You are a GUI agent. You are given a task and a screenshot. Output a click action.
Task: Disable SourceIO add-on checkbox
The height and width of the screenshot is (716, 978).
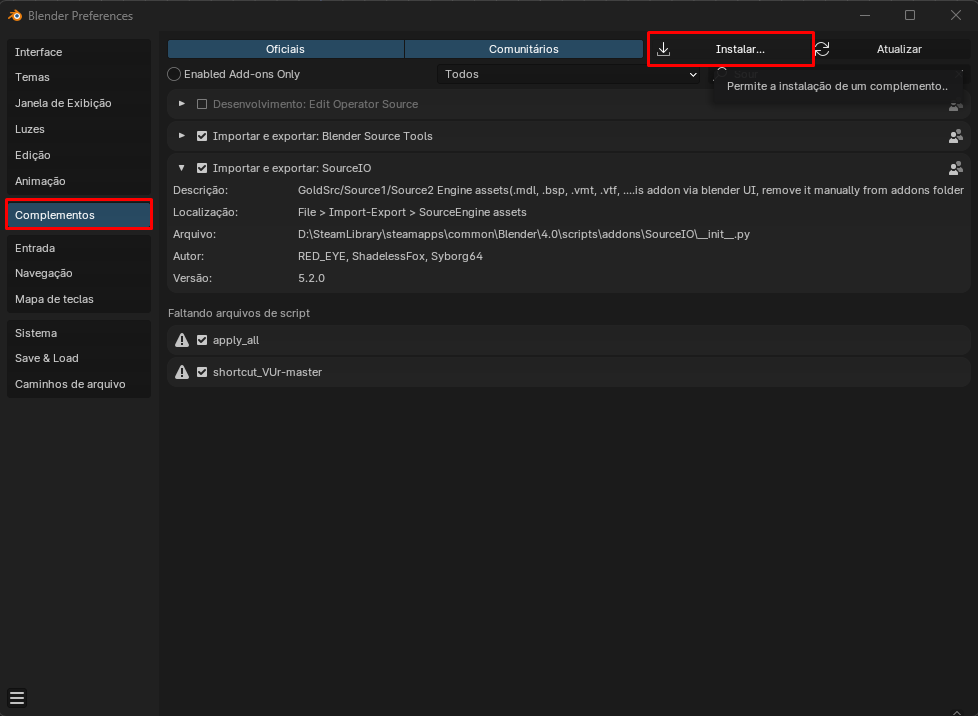(x=202, y=168)
